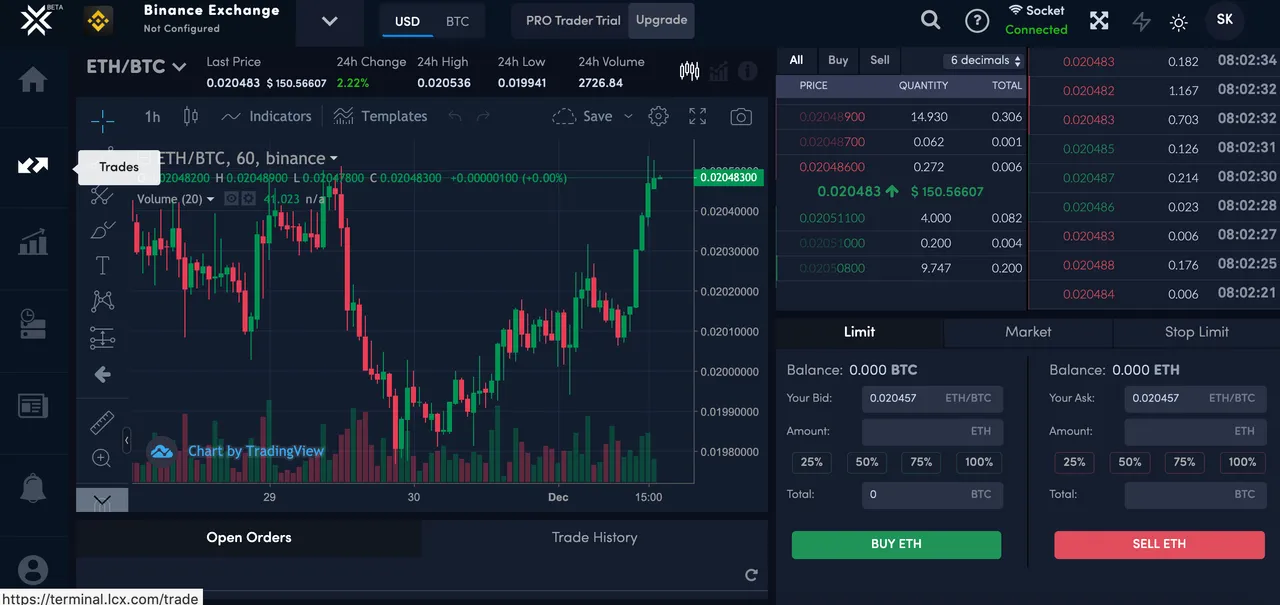Select the prediction and measurement tool

point(102,338)
